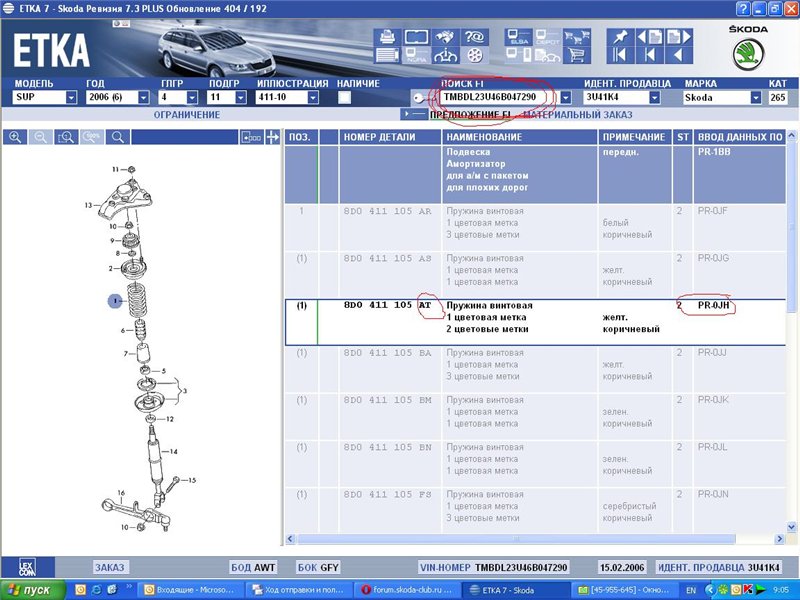
Task: Select callout 1 on the spring diagram
Action: [115, 301]
